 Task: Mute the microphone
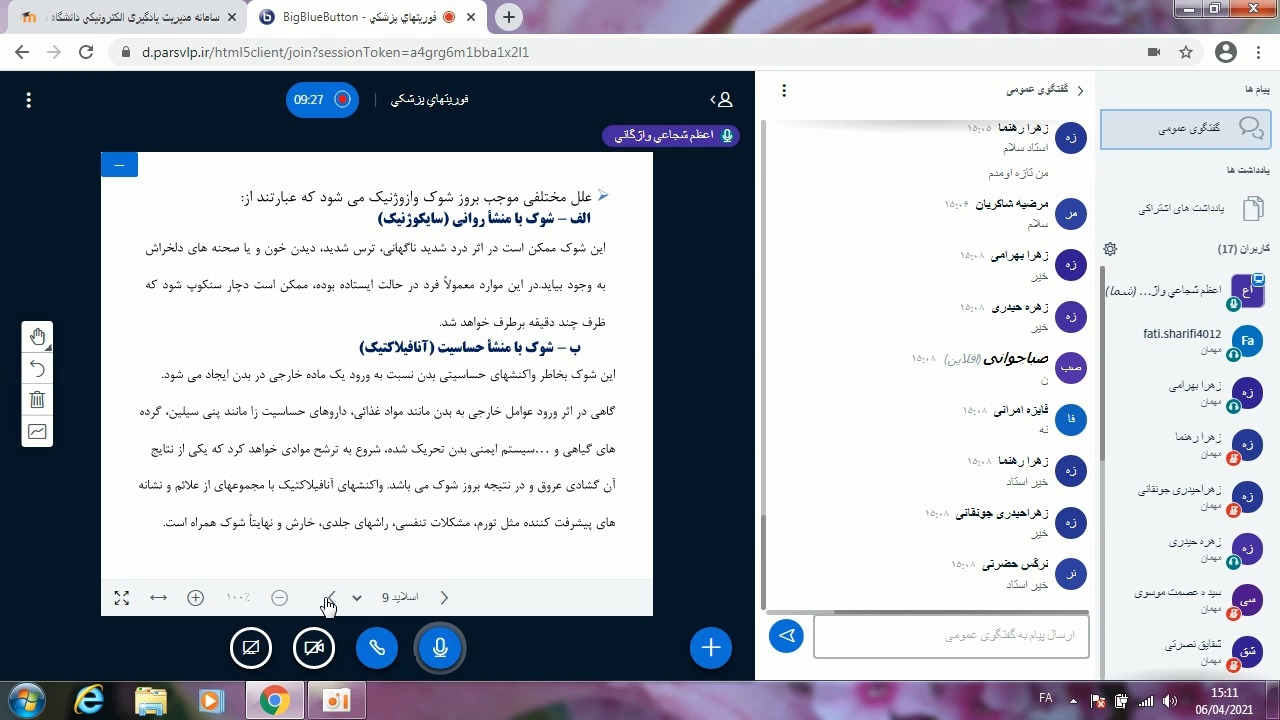pos(440,648)
